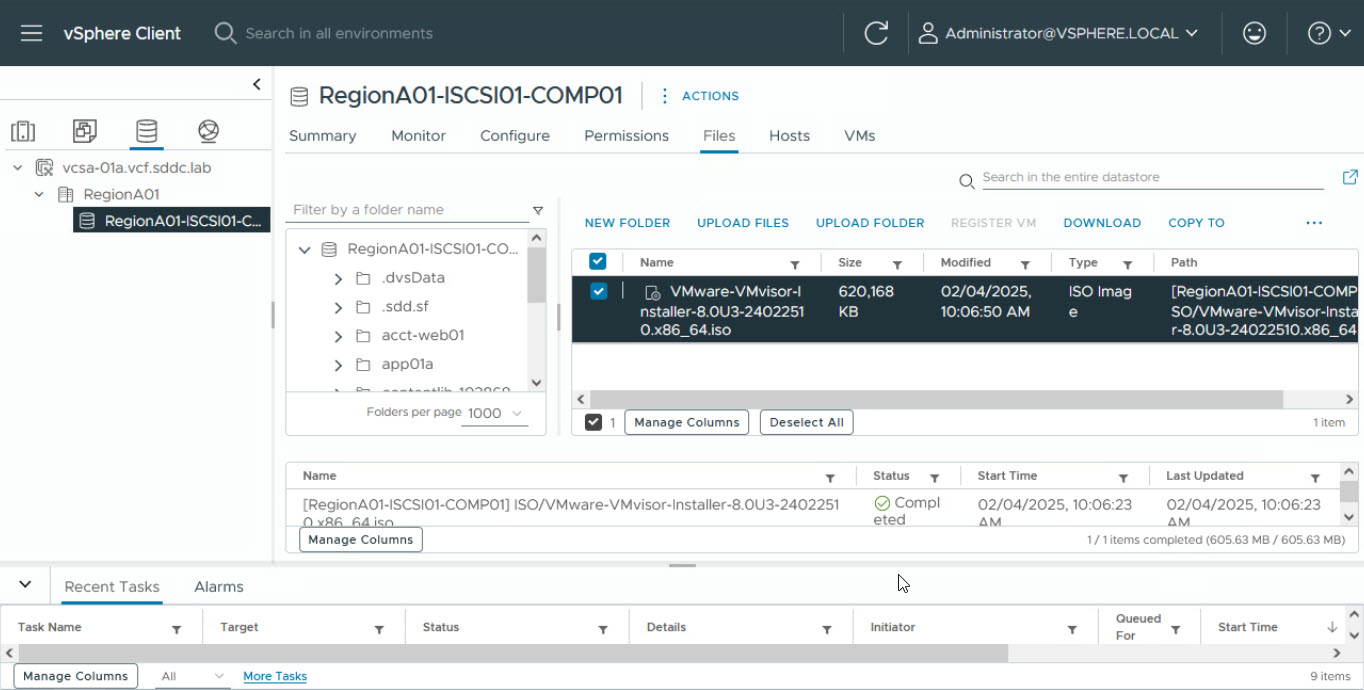The image size is (1364, 690).
Task: Switch to the Alarms tab
Action: pyautogui.click(x=219, y=587)
